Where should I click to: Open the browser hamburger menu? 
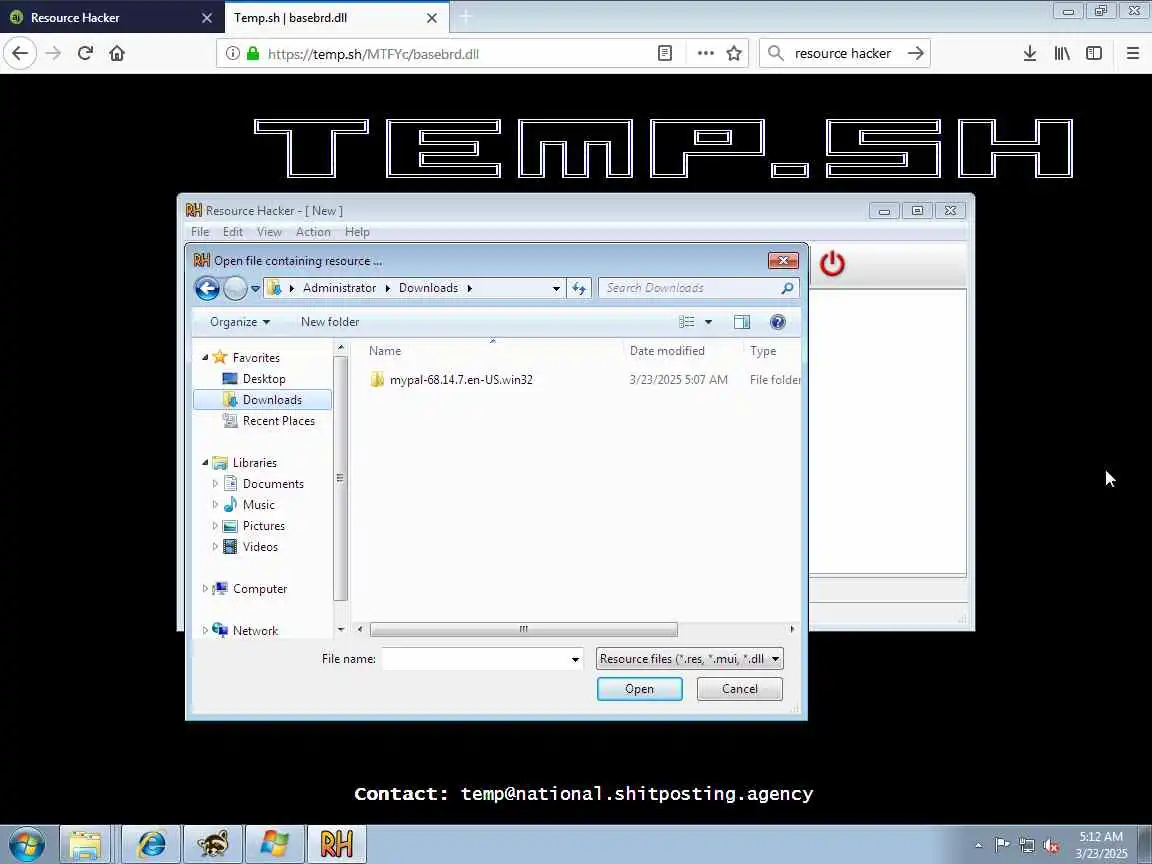[x=1132, y=53]
